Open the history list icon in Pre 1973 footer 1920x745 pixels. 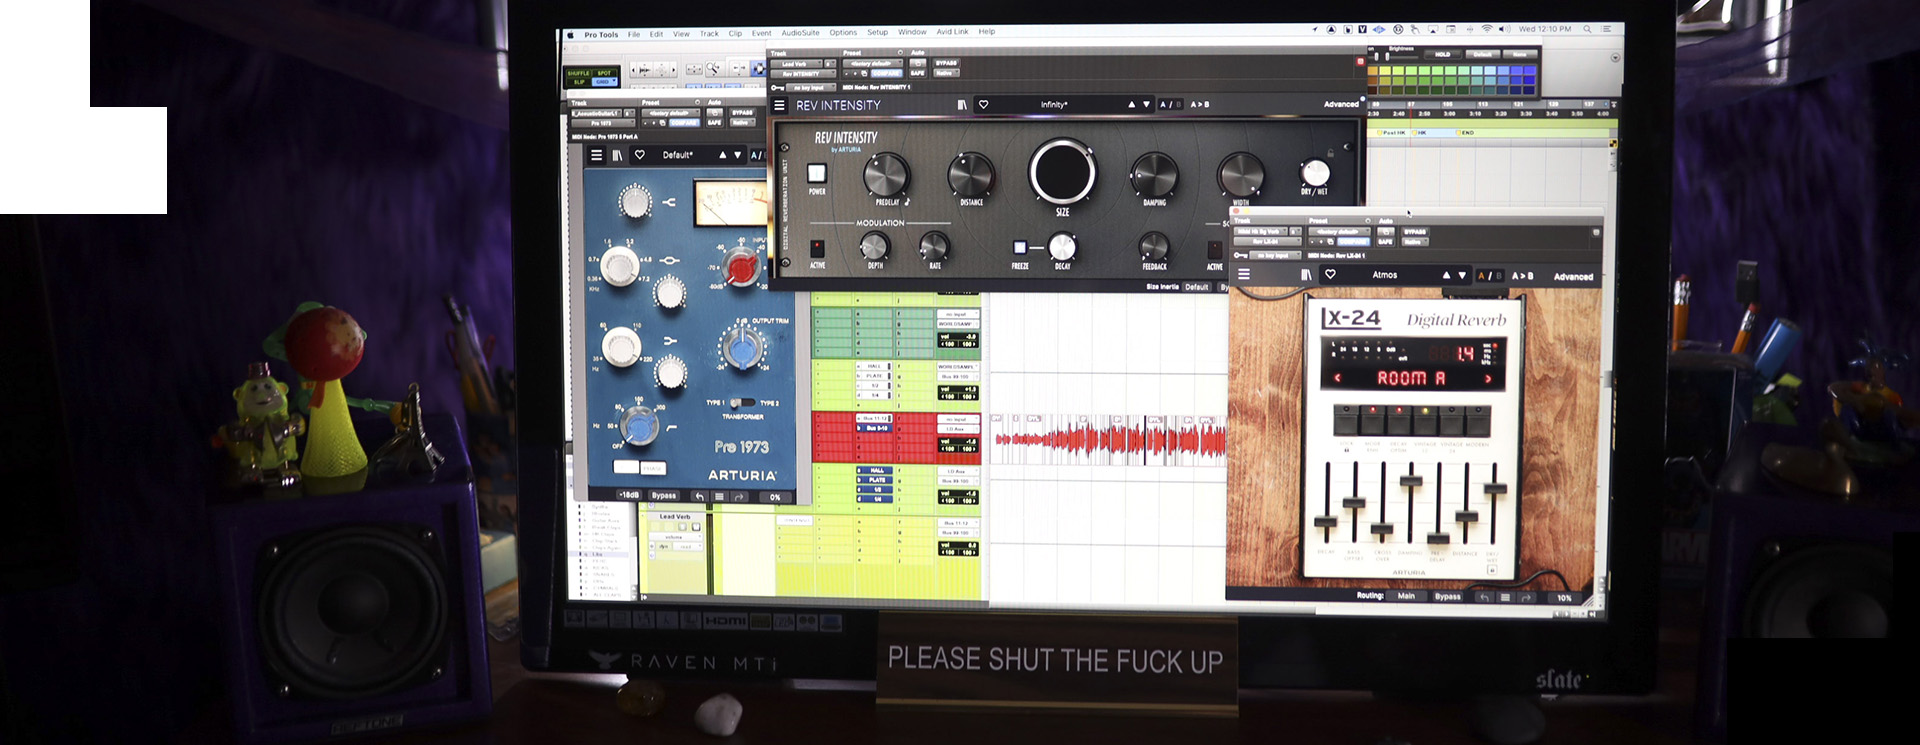[719, 496]
